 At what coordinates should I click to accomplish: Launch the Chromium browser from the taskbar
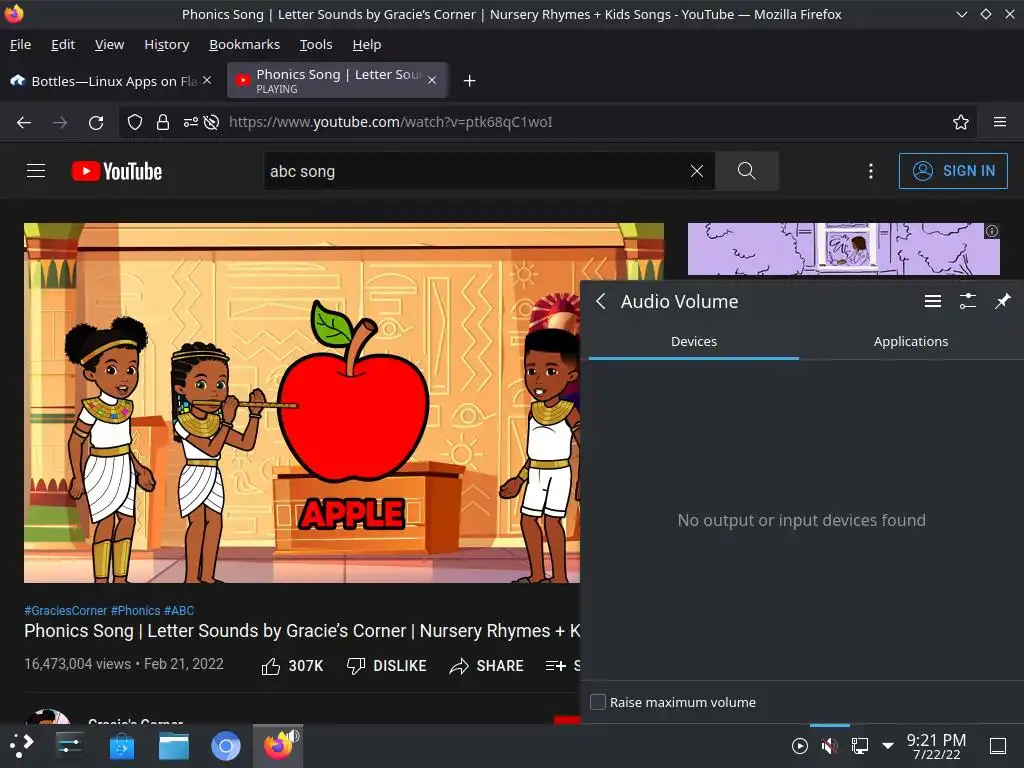226,746
